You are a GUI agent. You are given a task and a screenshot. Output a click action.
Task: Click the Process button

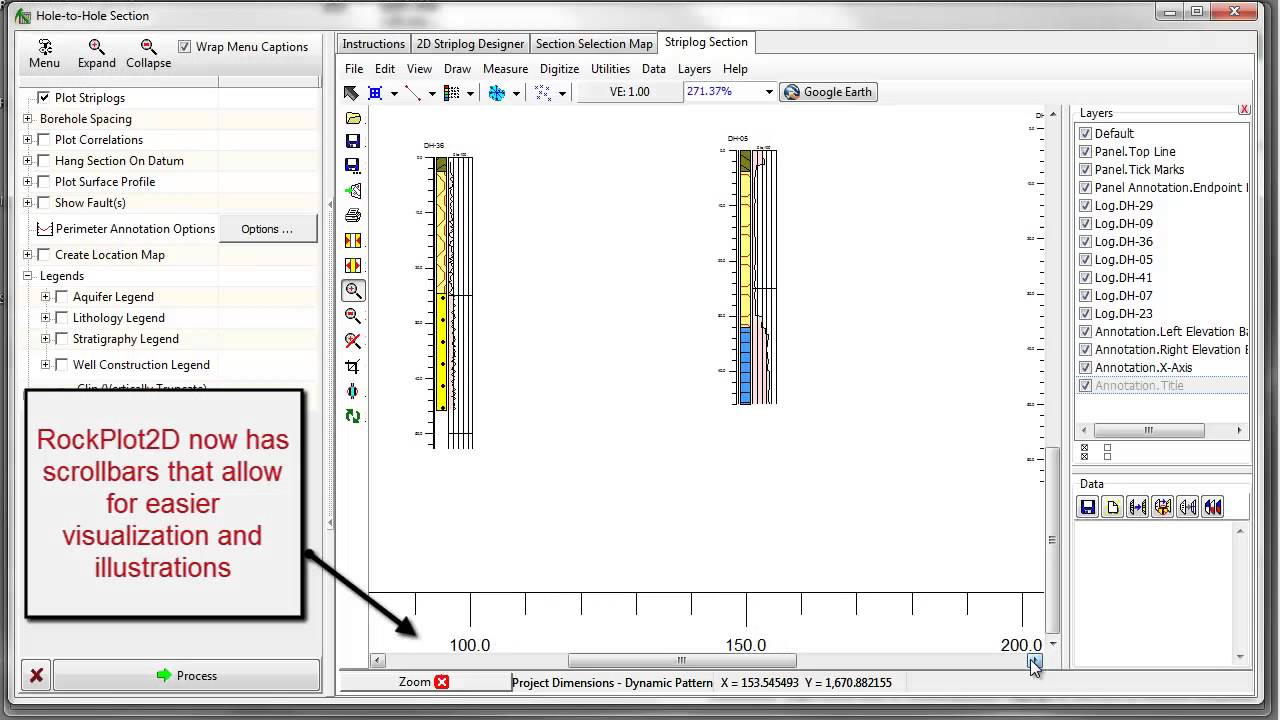187,676
